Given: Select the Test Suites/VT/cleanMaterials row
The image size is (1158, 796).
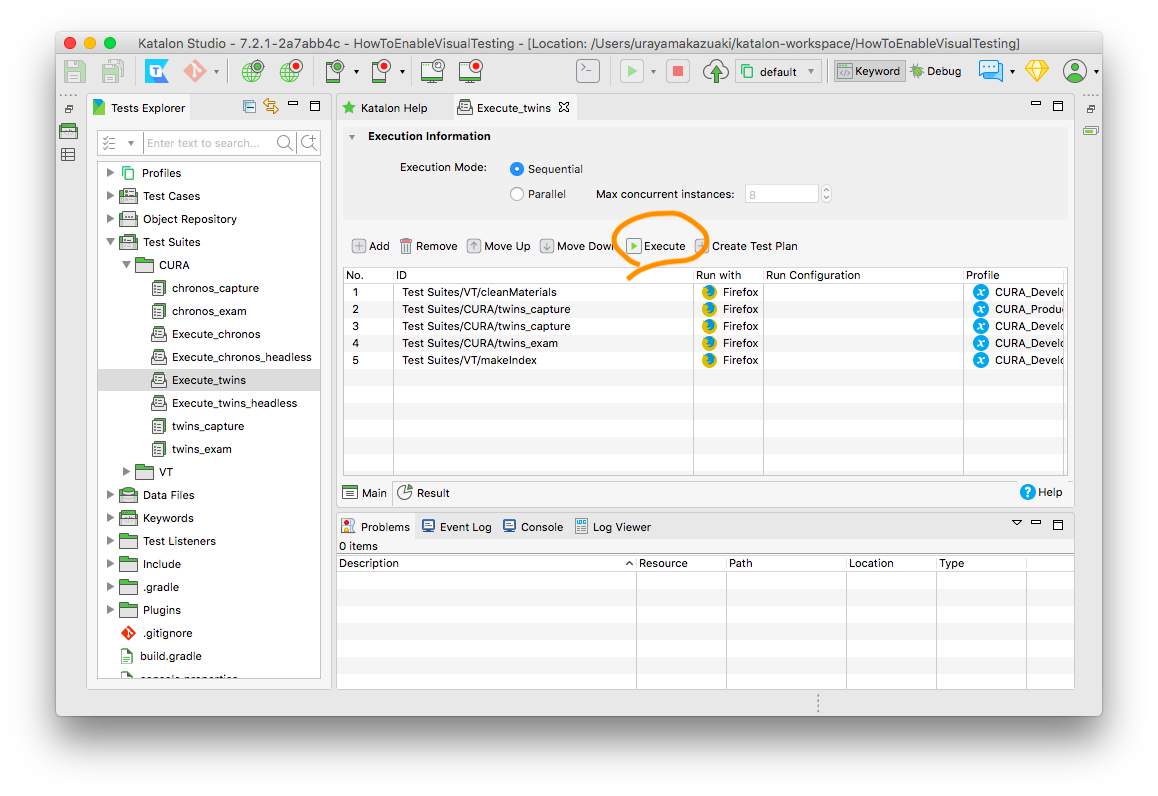Looking at the screenshot, I should click(x=705, y=292).
